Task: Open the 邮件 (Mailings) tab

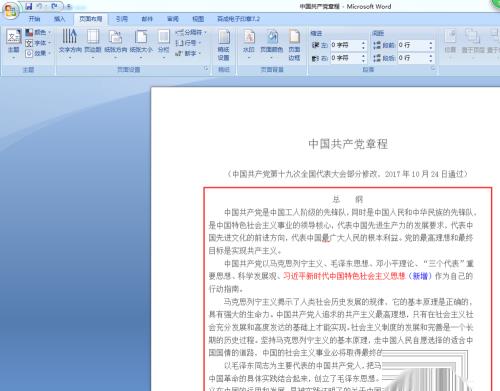Action: pos(147,19)
